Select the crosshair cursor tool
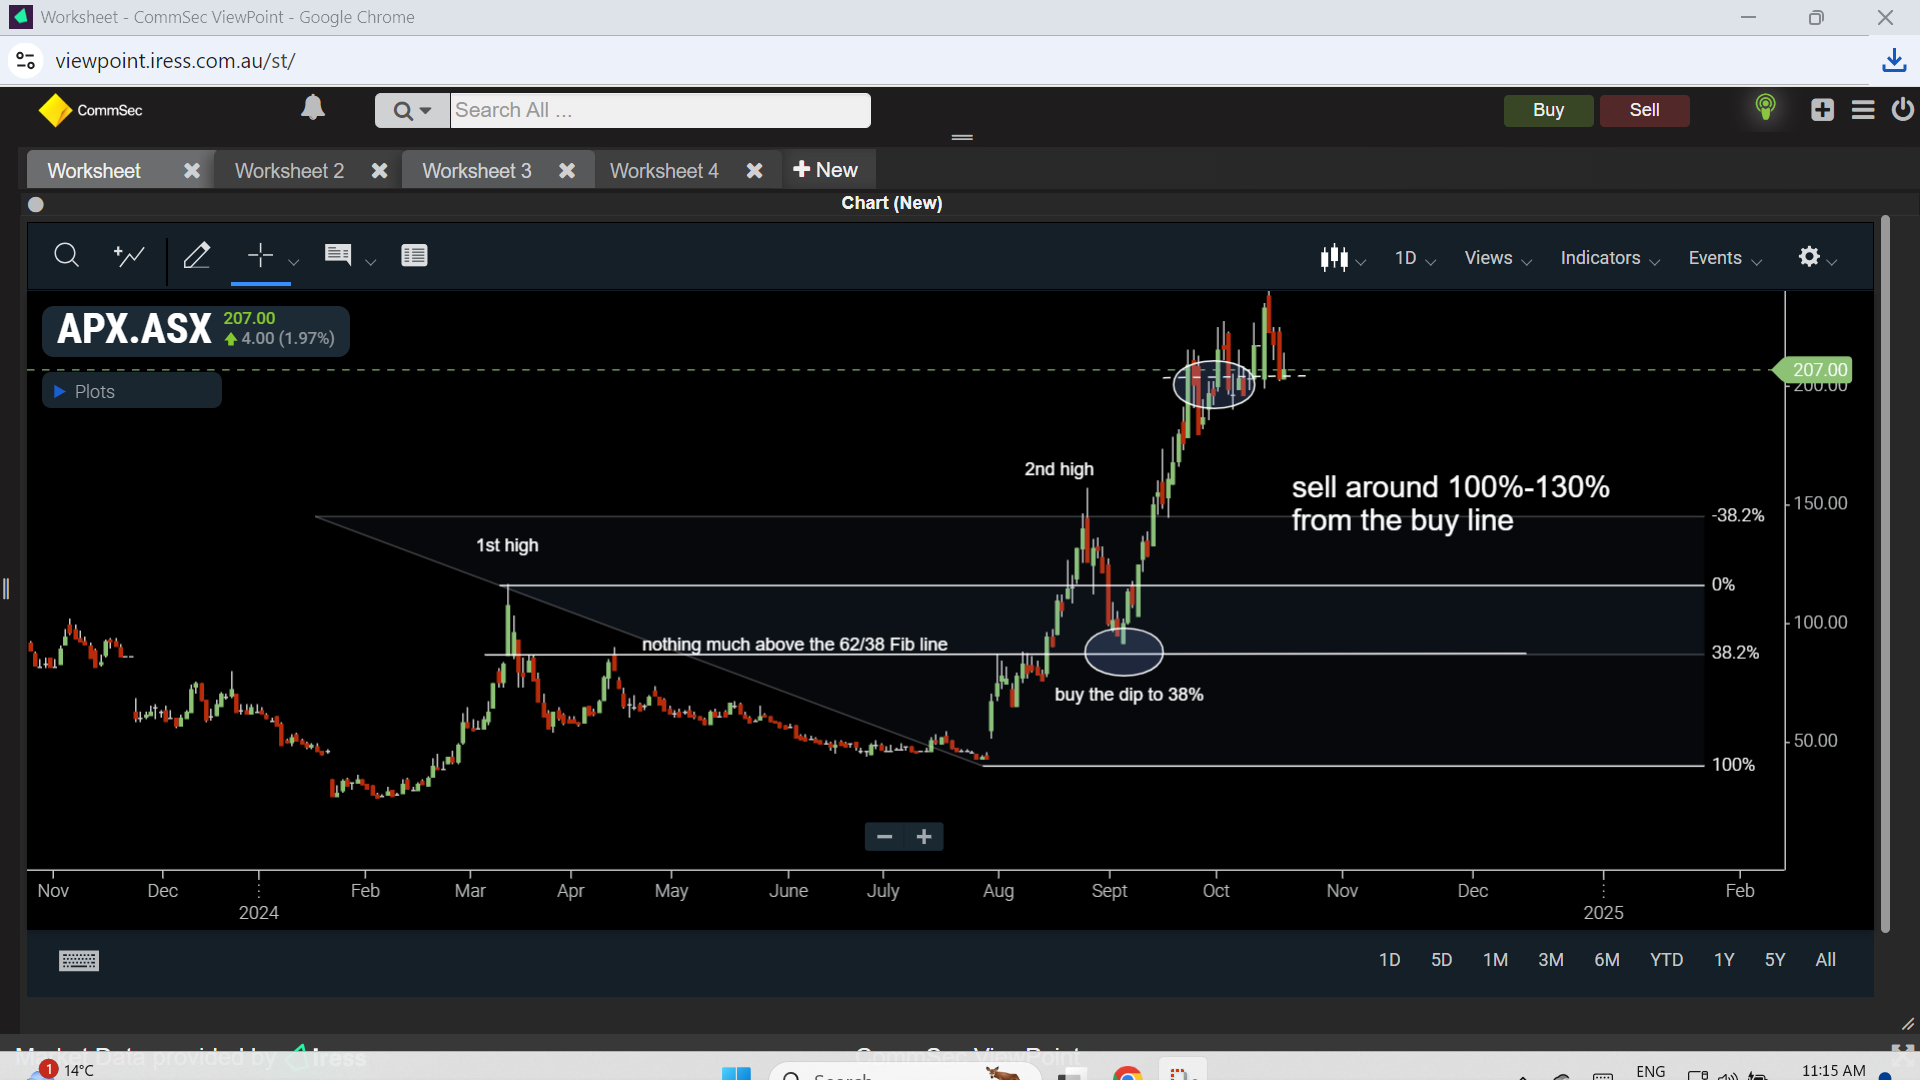 point(260,256)
